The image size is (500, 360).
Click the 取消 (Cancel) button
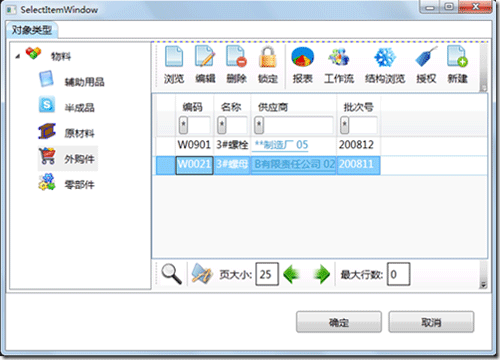pyautogui.click(x=431, y=322)
